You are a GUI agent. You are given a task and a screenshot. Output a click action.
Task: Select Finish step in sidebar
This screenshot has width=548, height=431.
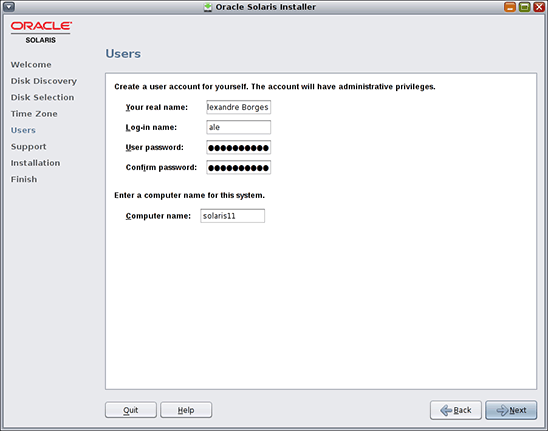(24, 179)
